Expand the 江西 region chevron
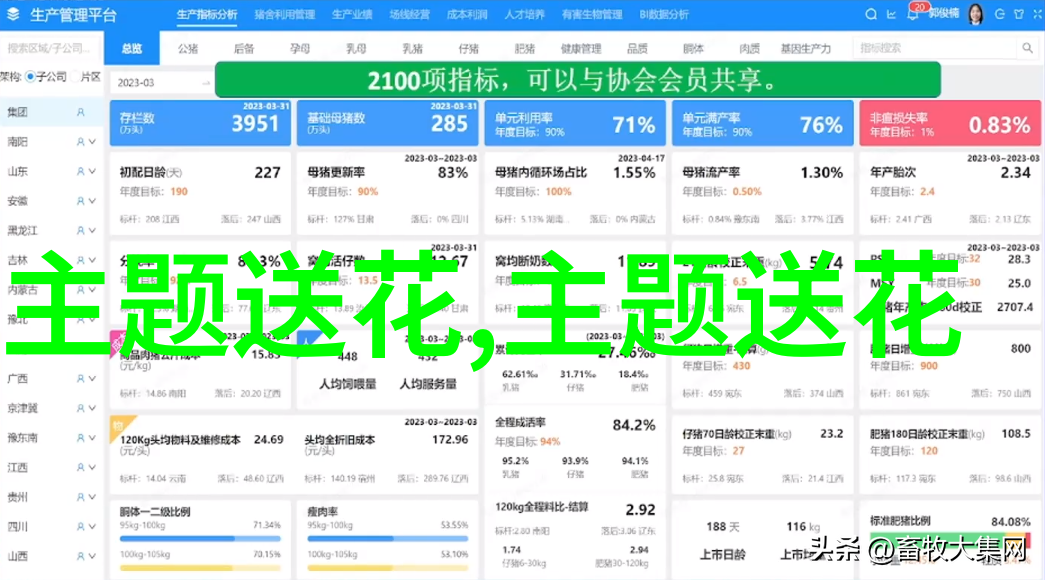This screenshot has height=580, width=1045. tap(93, 467)
